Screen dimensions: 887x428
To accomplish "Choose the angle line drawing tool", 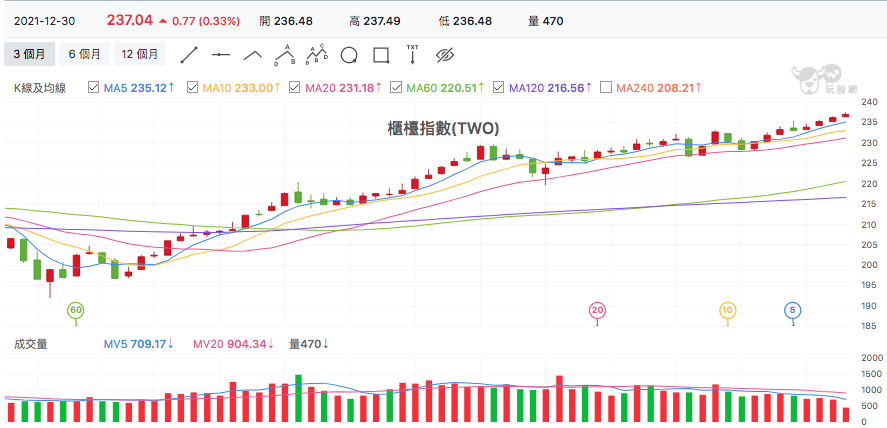I will tap(253, 55).
